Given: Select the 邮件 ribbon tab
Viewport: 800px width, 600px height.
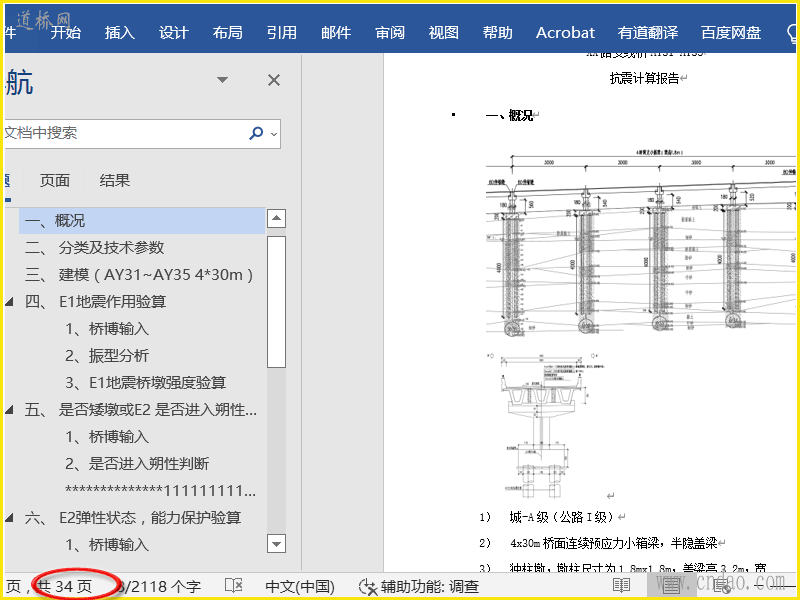Looking at the screenshot, I should pyautogui.click(x=336, y=33).
